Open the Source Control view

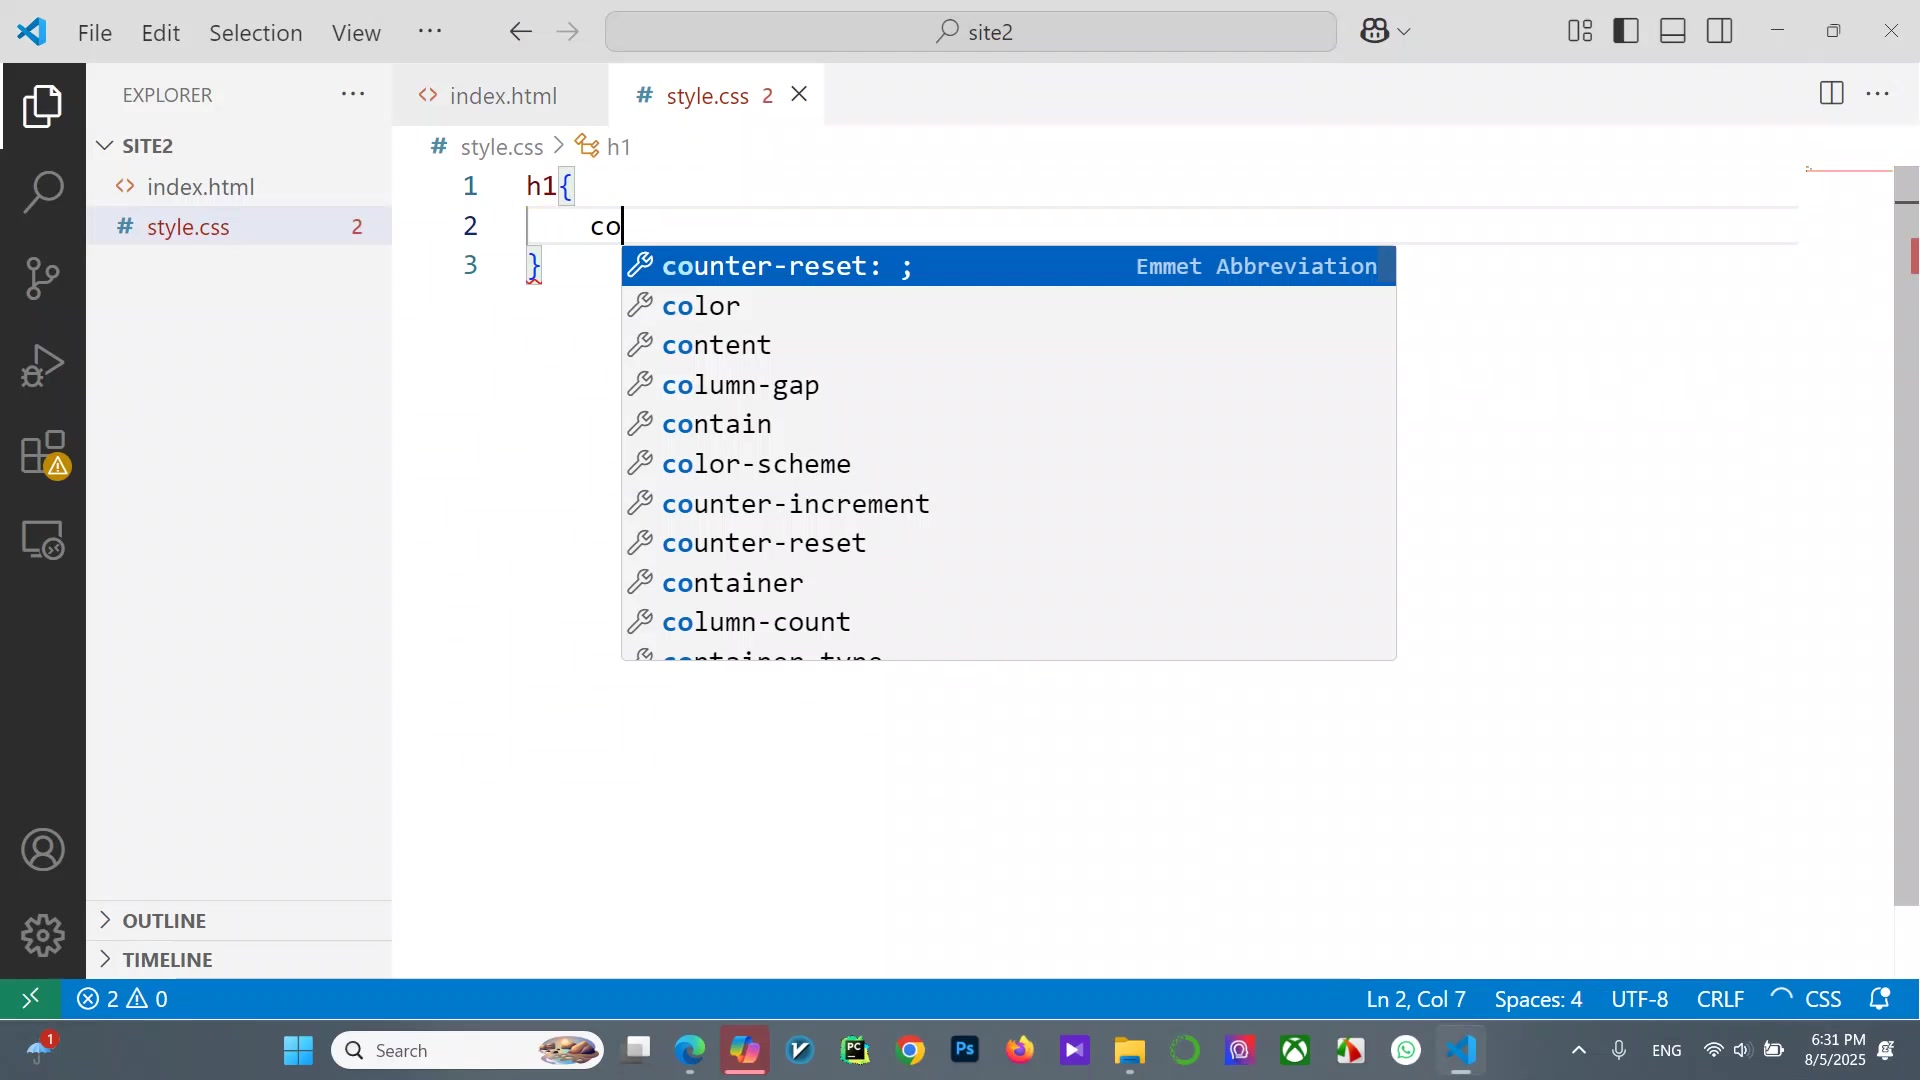pyautogui.click(x=43, y=278)
